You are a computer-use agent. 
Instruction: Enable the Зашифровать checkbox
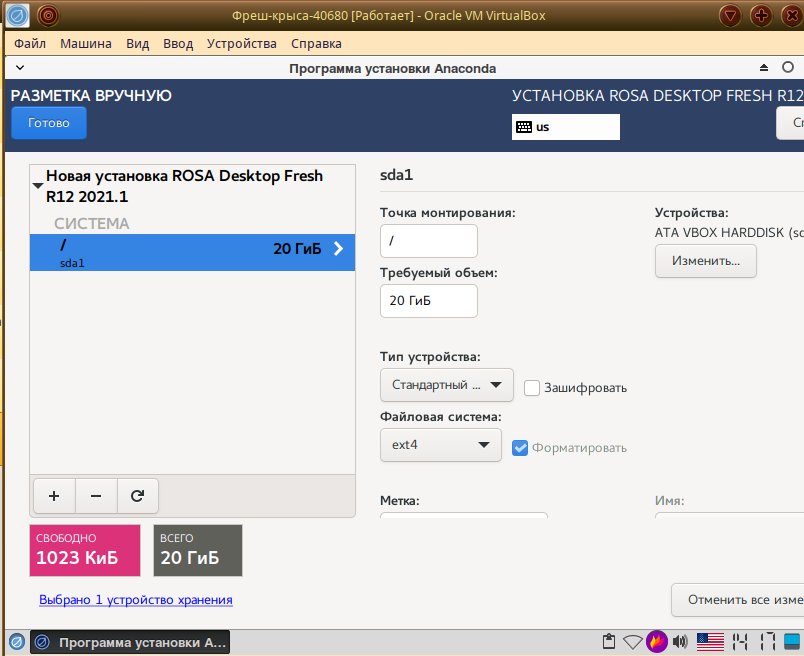pos(532,387)
